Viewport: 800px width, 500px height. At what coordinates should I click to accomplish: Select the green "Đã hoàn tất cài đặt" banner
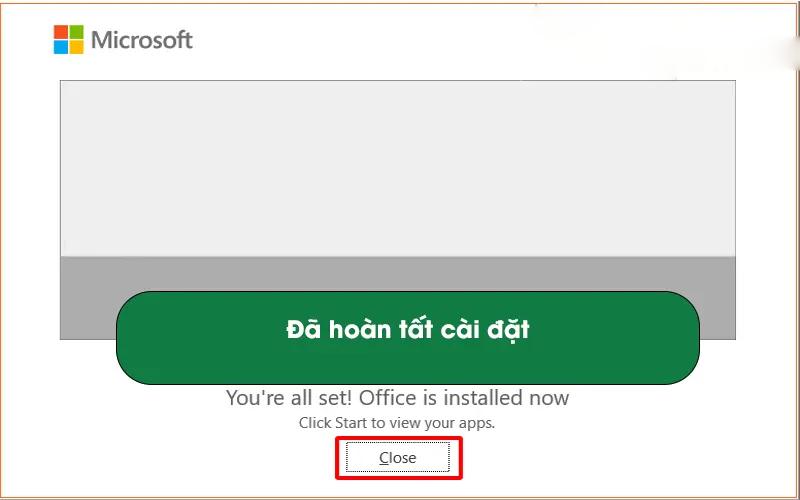pos(408,338)
